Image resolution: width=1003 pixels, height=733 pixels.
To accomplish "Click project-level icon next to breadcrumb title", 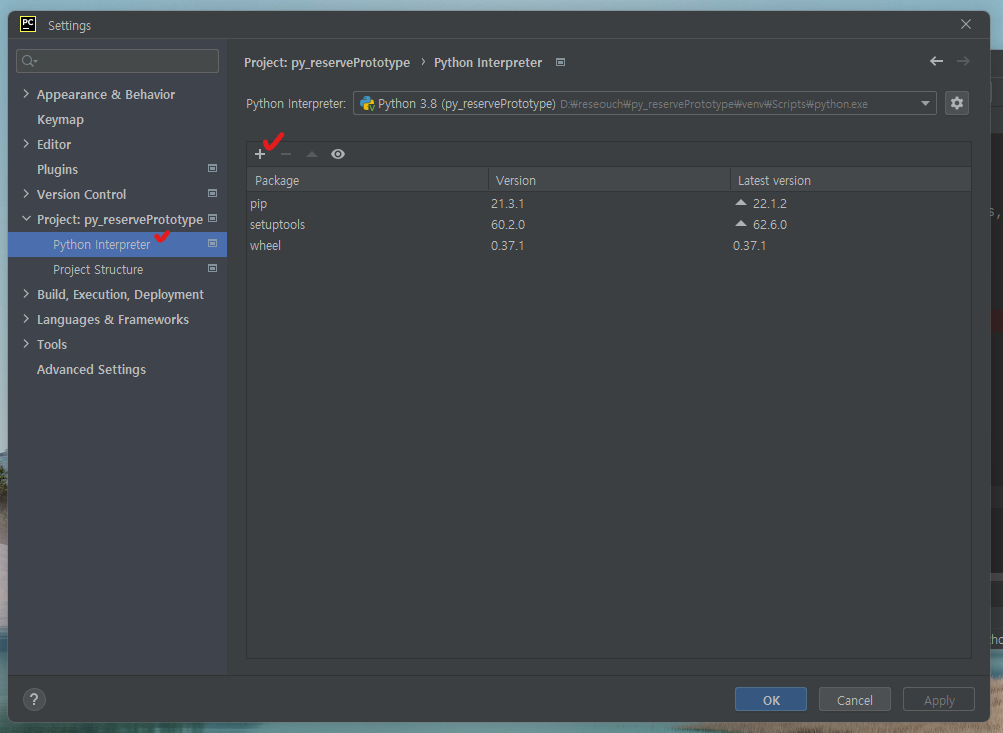I will (x=560, y=62).
